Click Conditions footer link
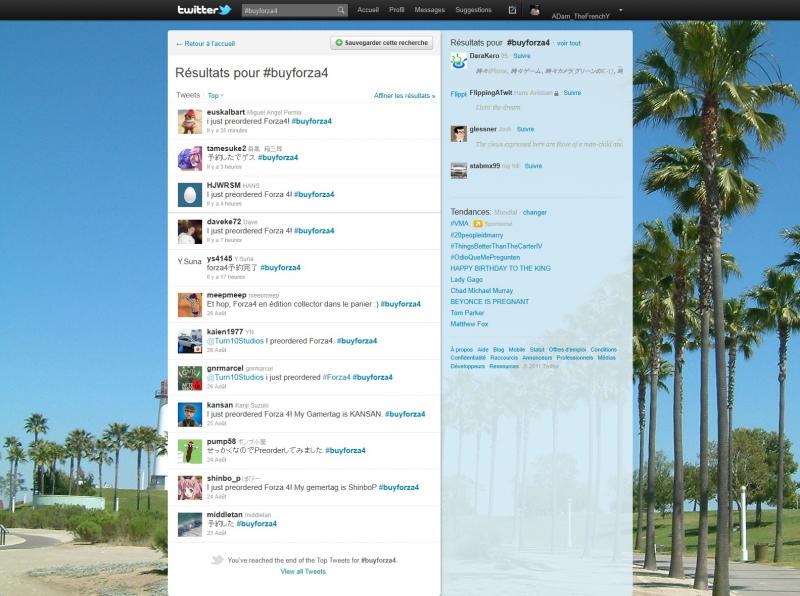 tap(604, 350)
